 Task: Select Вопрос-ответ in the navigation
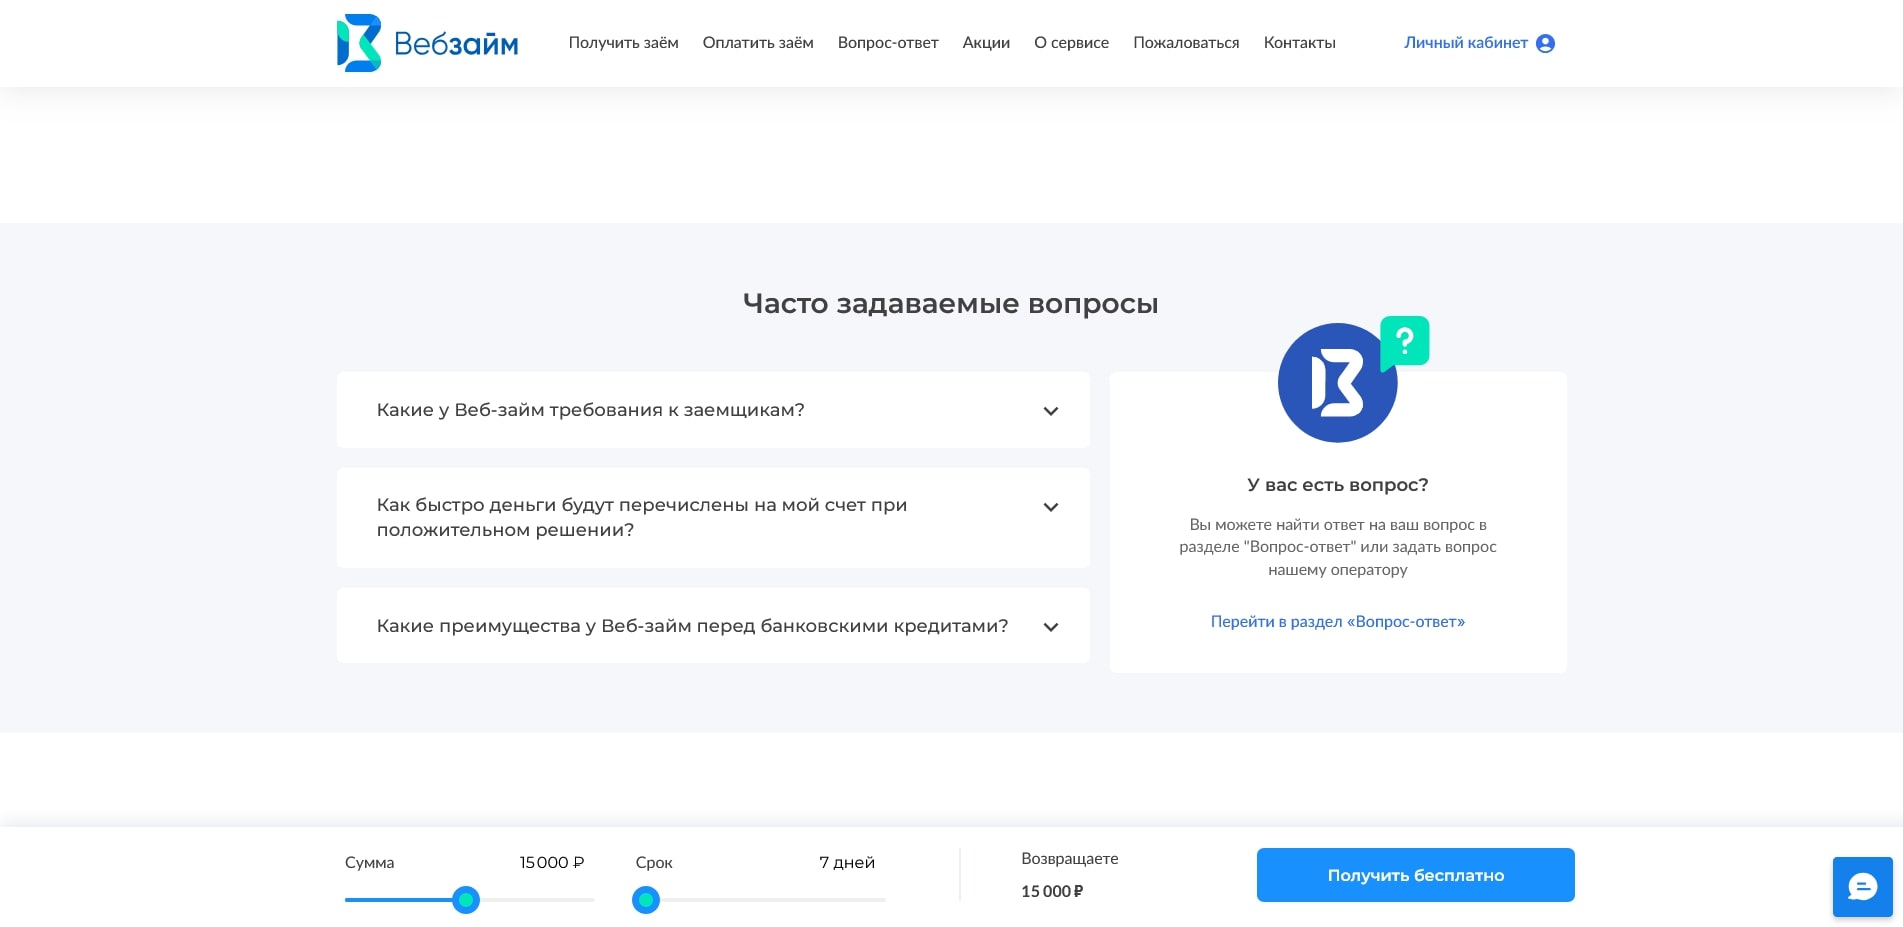point(888,43)
